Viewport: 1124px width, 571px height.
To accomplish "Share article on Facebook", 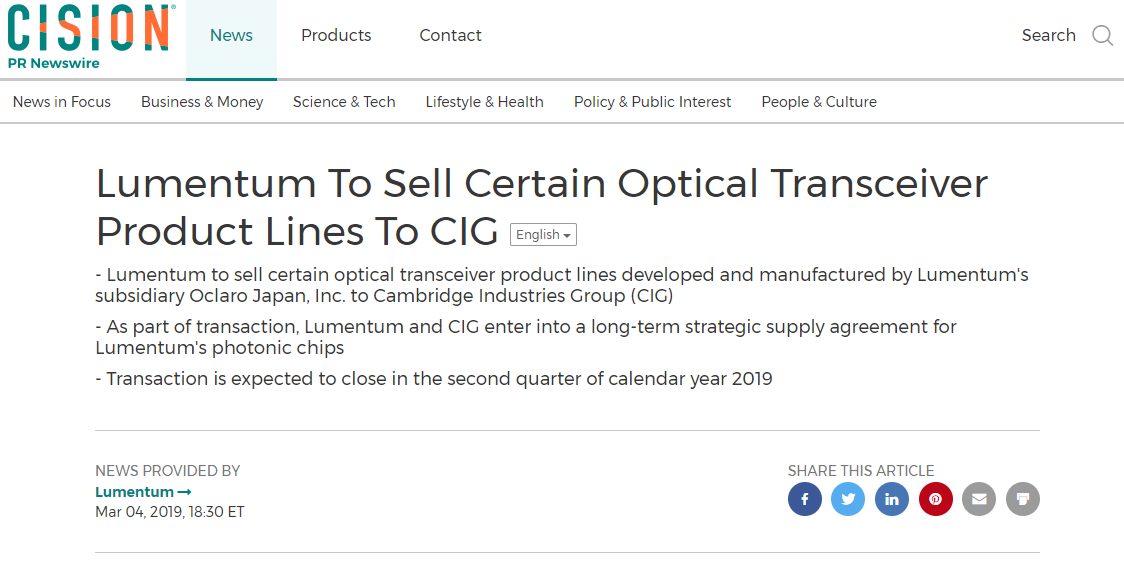I will 805,499.
